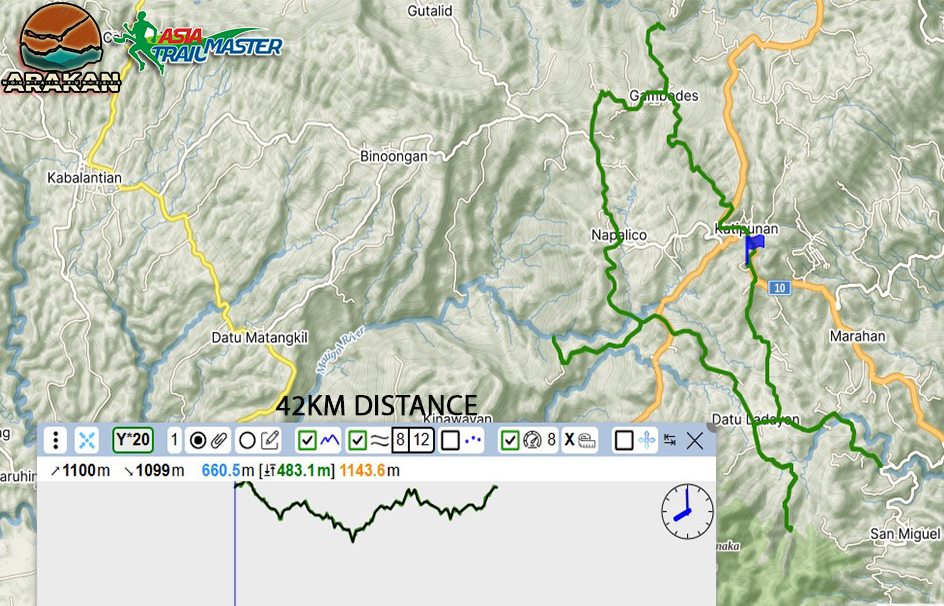
Task: Enable the dotted points checkbox
Action: tap(450, 440)
